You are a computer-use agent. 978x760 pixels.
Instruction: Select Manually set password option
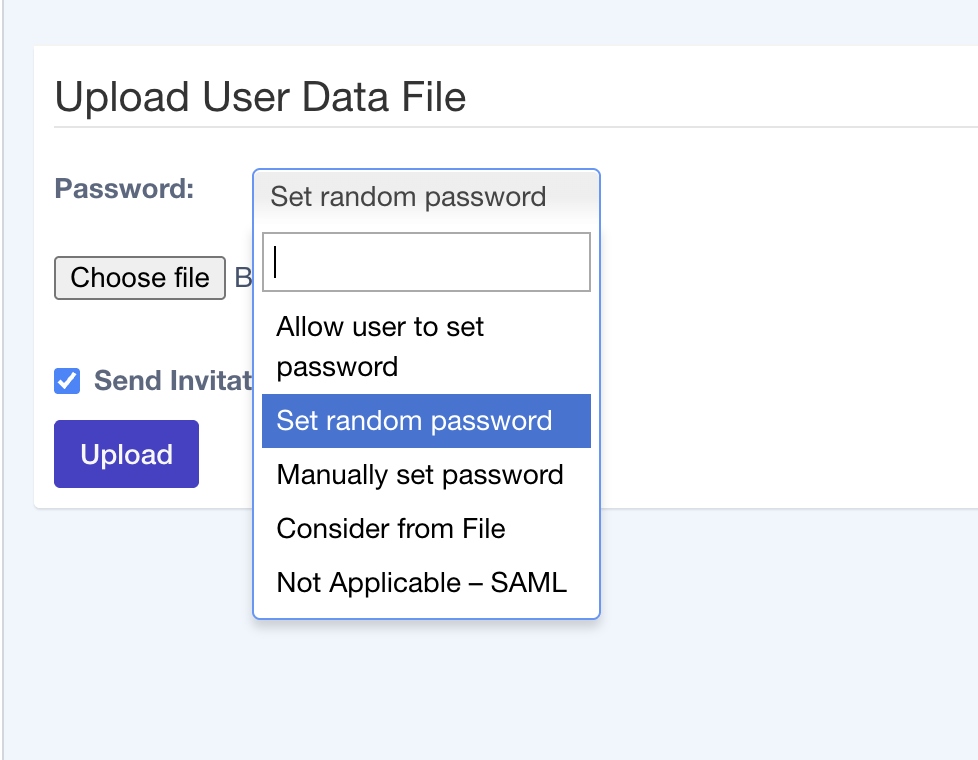click(426, 475)
